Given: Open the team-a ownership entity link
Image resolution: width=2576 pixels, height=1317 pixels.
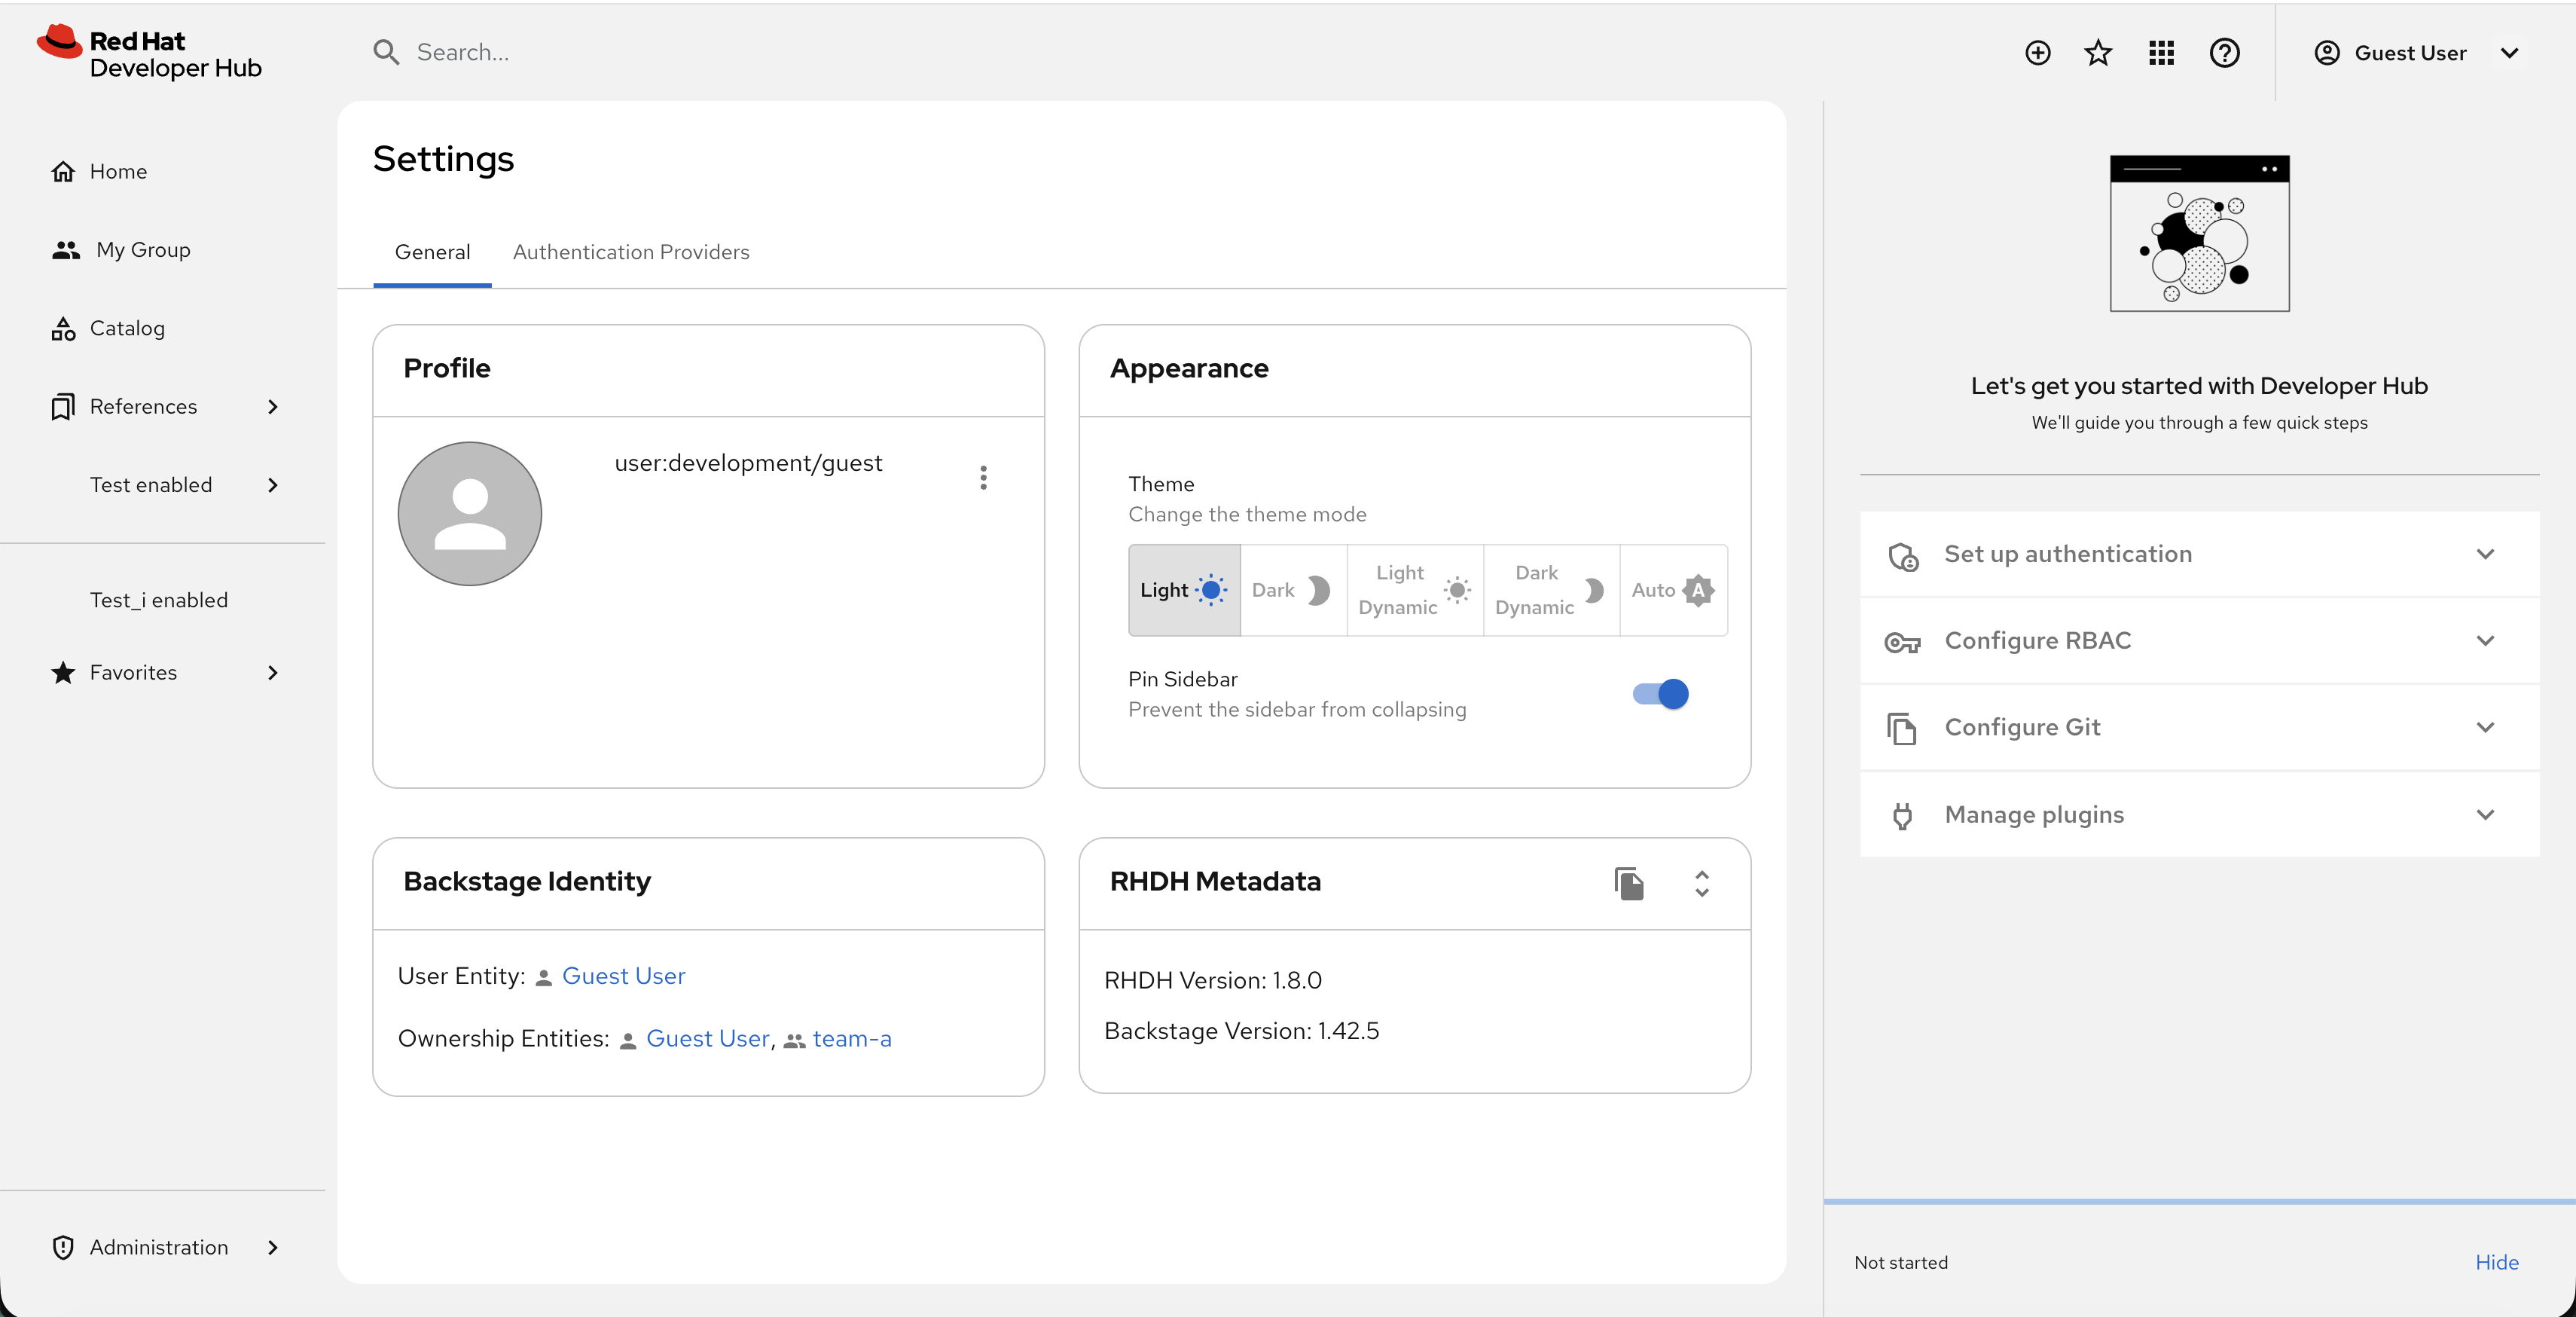Looking at the screenshot, I should (851, 1038).
